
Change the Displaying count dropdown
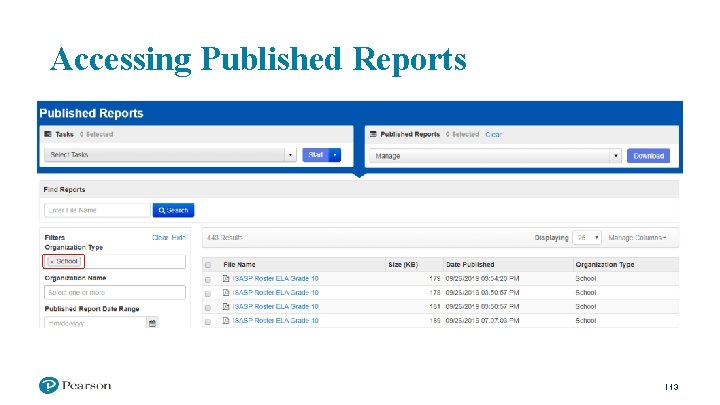pyautogui.click(x=587, y=238)
